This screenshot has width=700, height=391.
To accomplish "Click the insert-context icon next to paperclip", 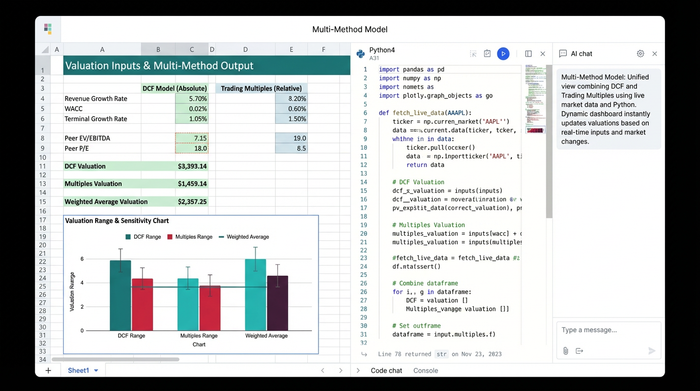I will [579, 351].
